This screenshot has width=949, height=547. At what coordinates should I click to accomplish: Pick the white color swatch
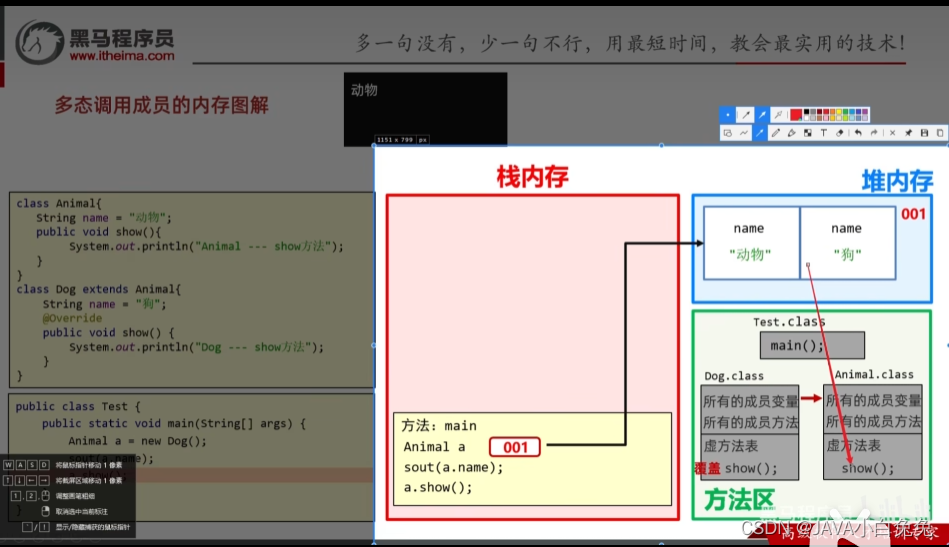point(807,118)
